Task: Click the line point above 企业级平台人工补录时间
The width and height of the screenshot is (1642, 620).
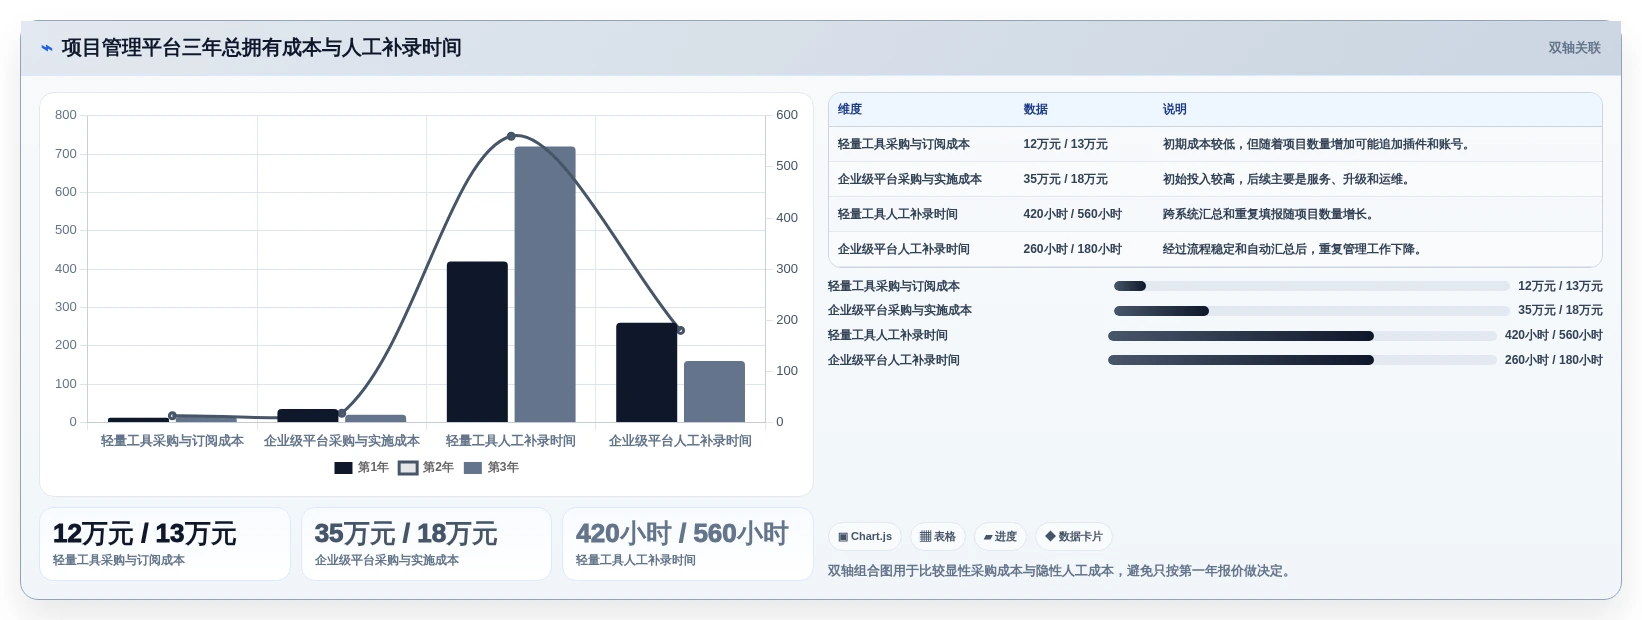Action: [x=681, y=330]
